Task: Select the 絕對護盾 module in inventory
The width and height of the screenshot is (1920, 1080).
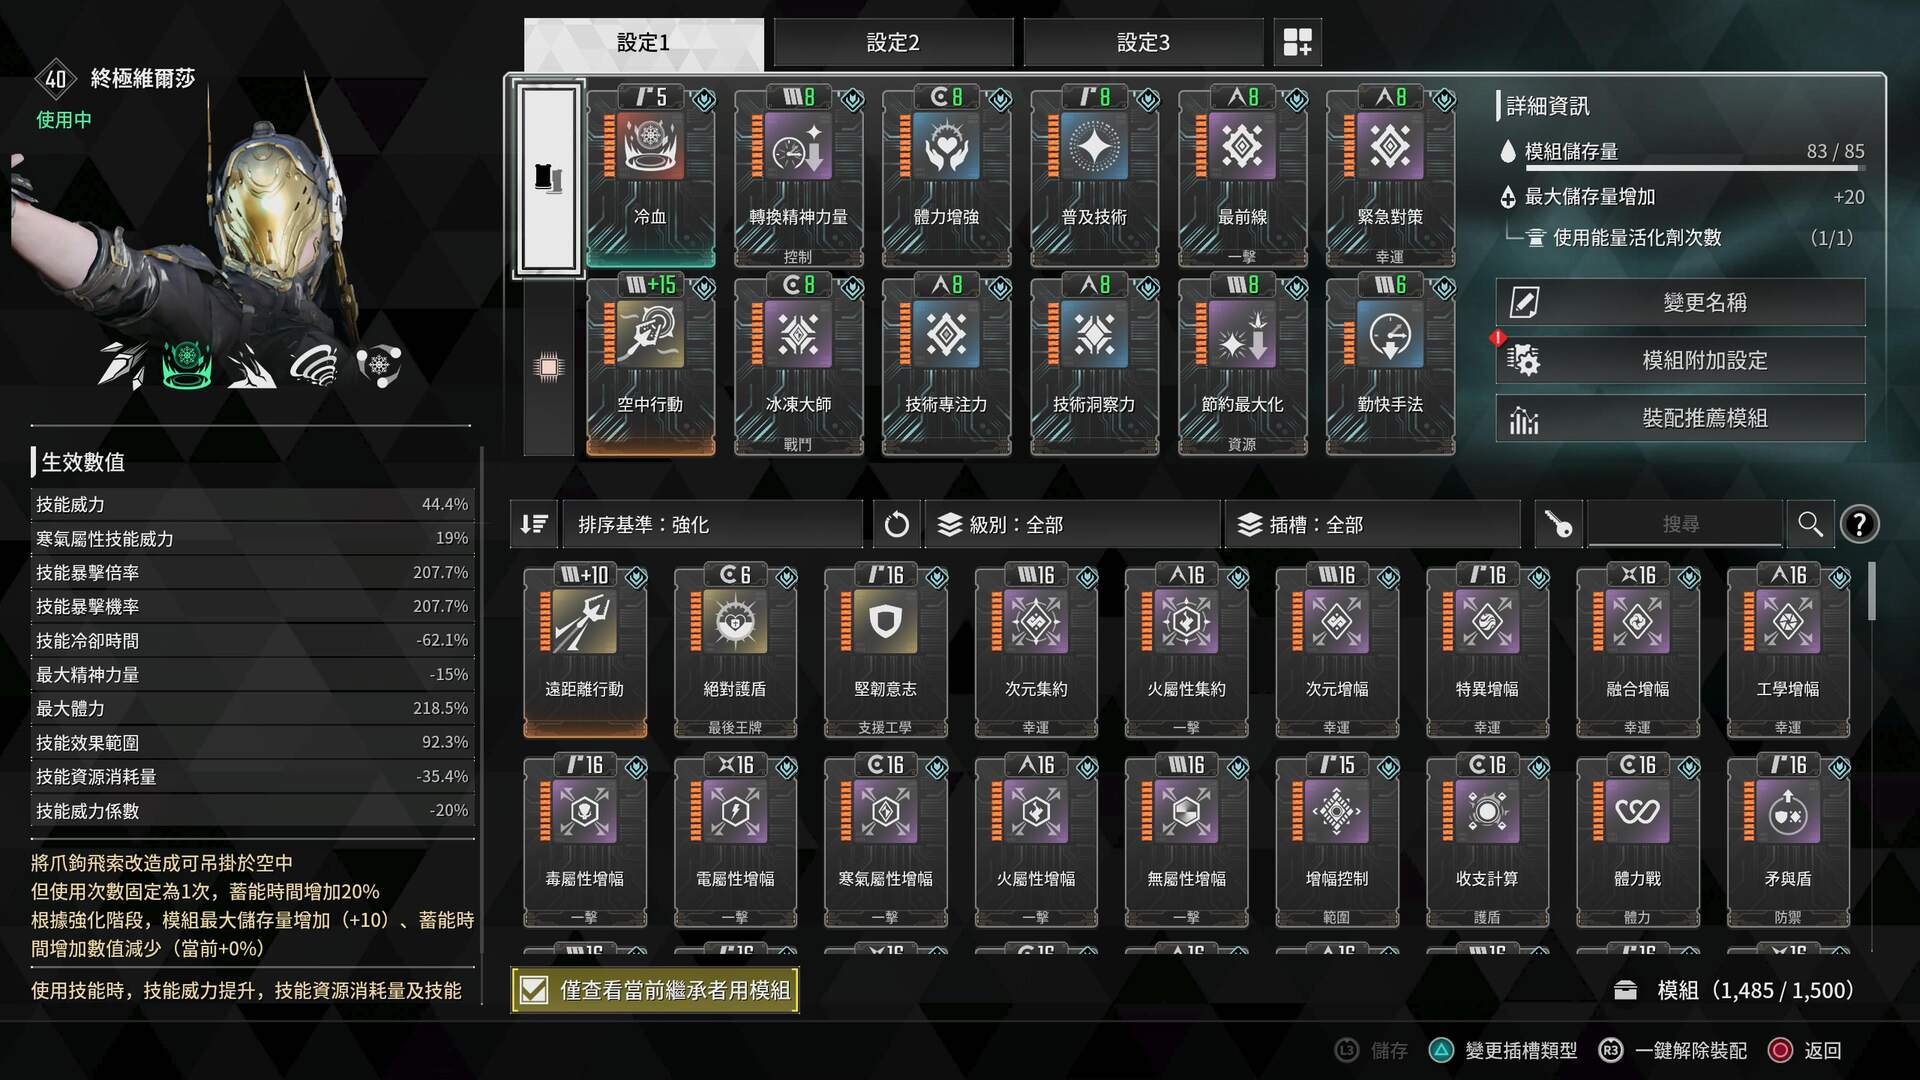Action: coord(735,651)
